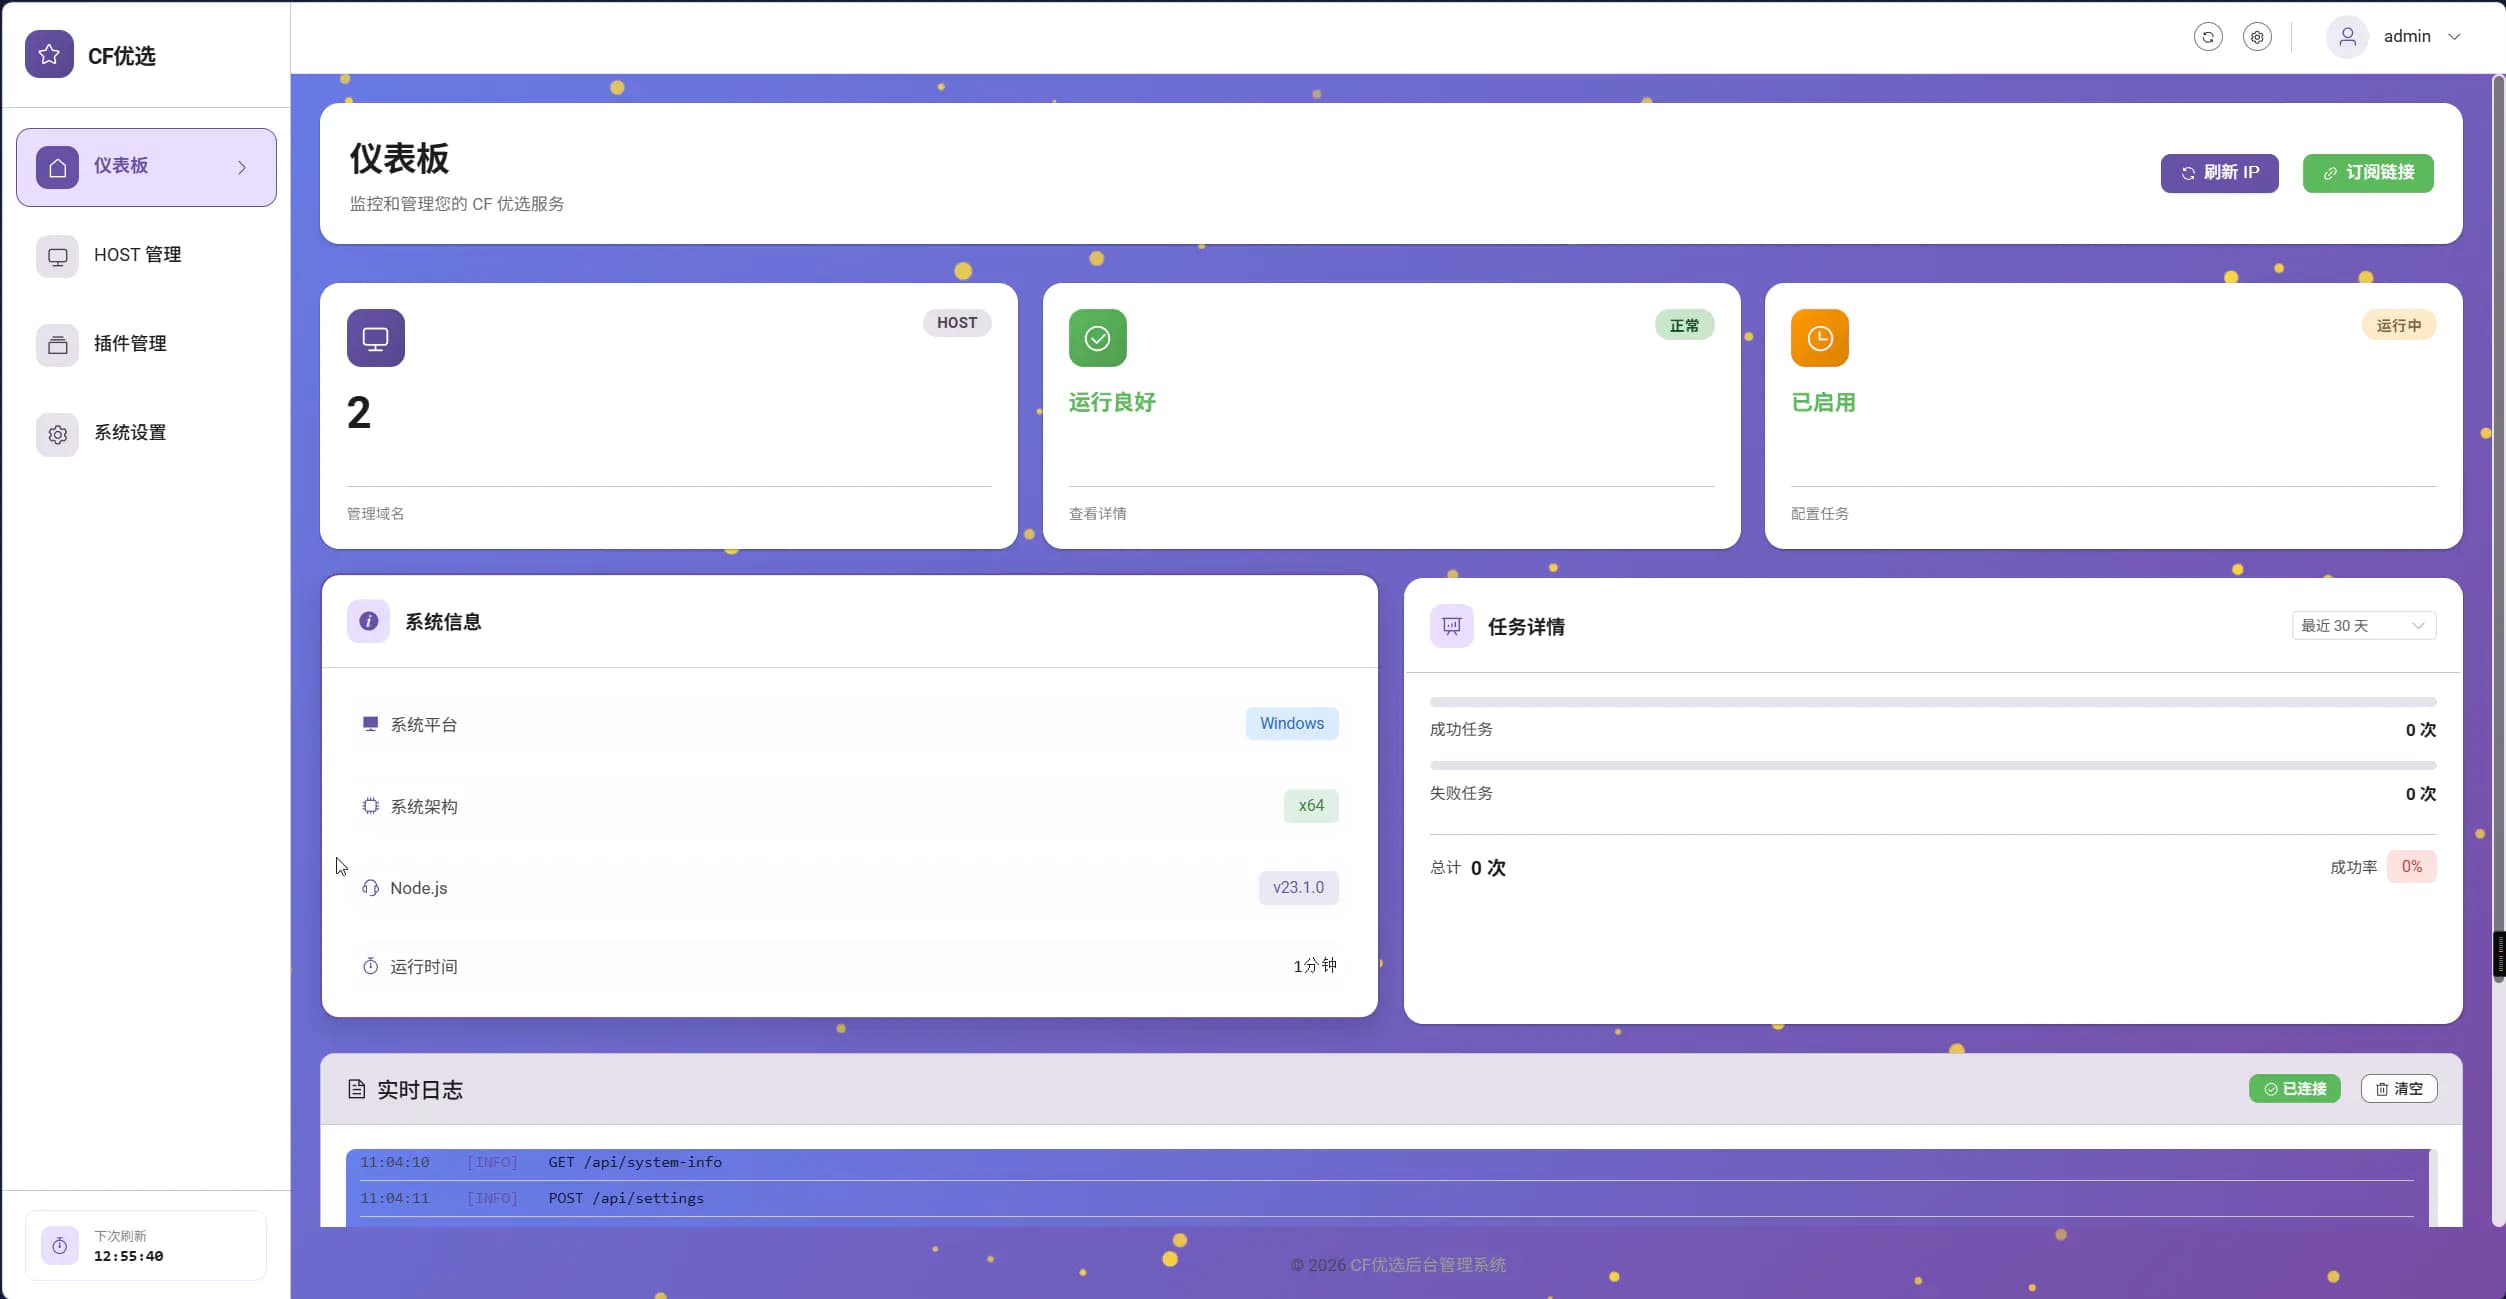Click the green checkmark status icon
Screen dimensions: 2506x1299
1097,338
